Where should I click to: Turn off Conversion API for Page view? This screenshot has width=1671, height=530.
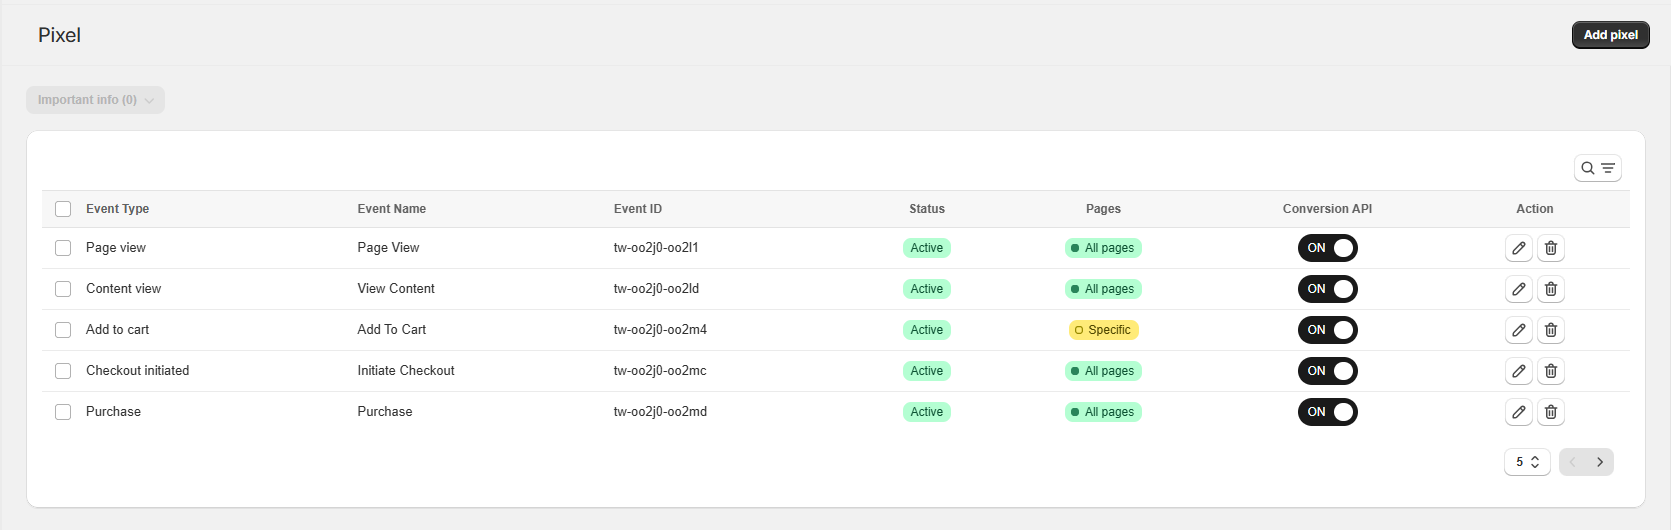tap(1327, 248)
